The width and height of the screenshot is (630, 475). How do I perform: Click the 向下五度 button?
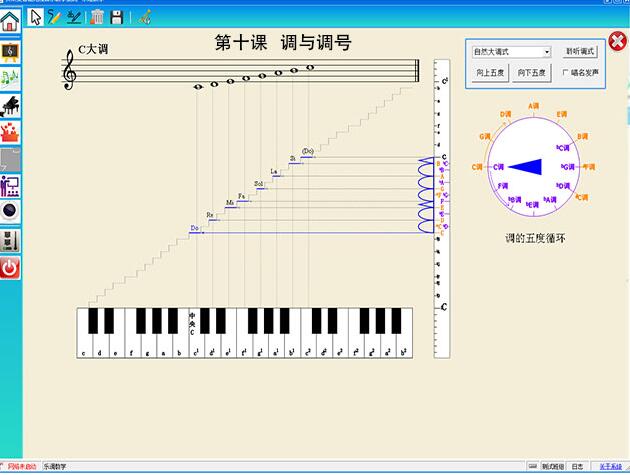[x=530, y=72]
